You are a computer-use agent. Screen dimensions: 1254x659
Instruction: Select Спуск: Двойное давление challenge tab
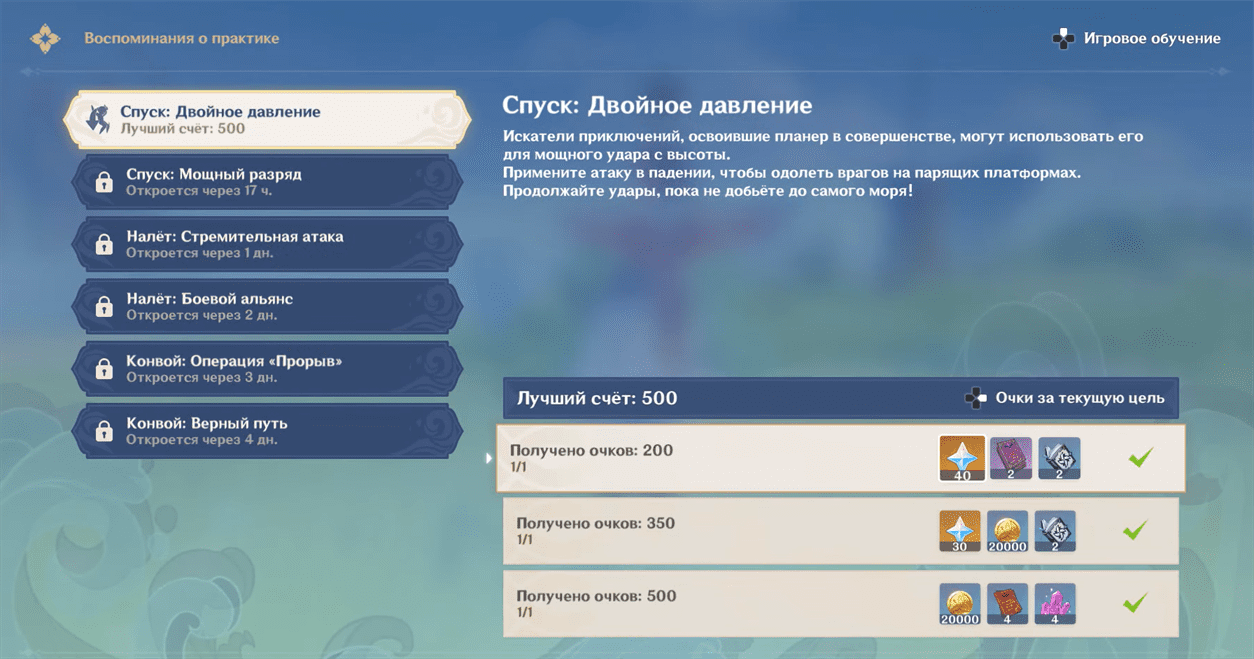pos(266,119)
